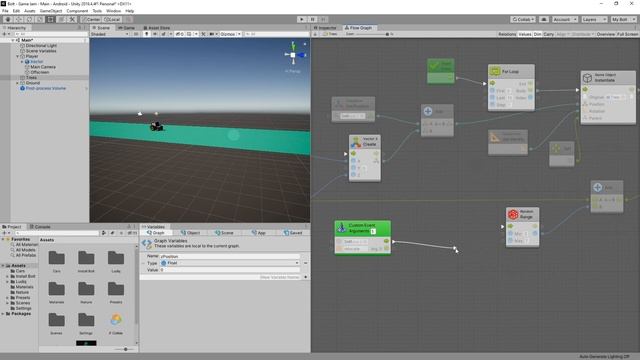Viewport: 640px width, 360px height.
Task: Click the Full Screen button
Action: (x=628, y=34)
